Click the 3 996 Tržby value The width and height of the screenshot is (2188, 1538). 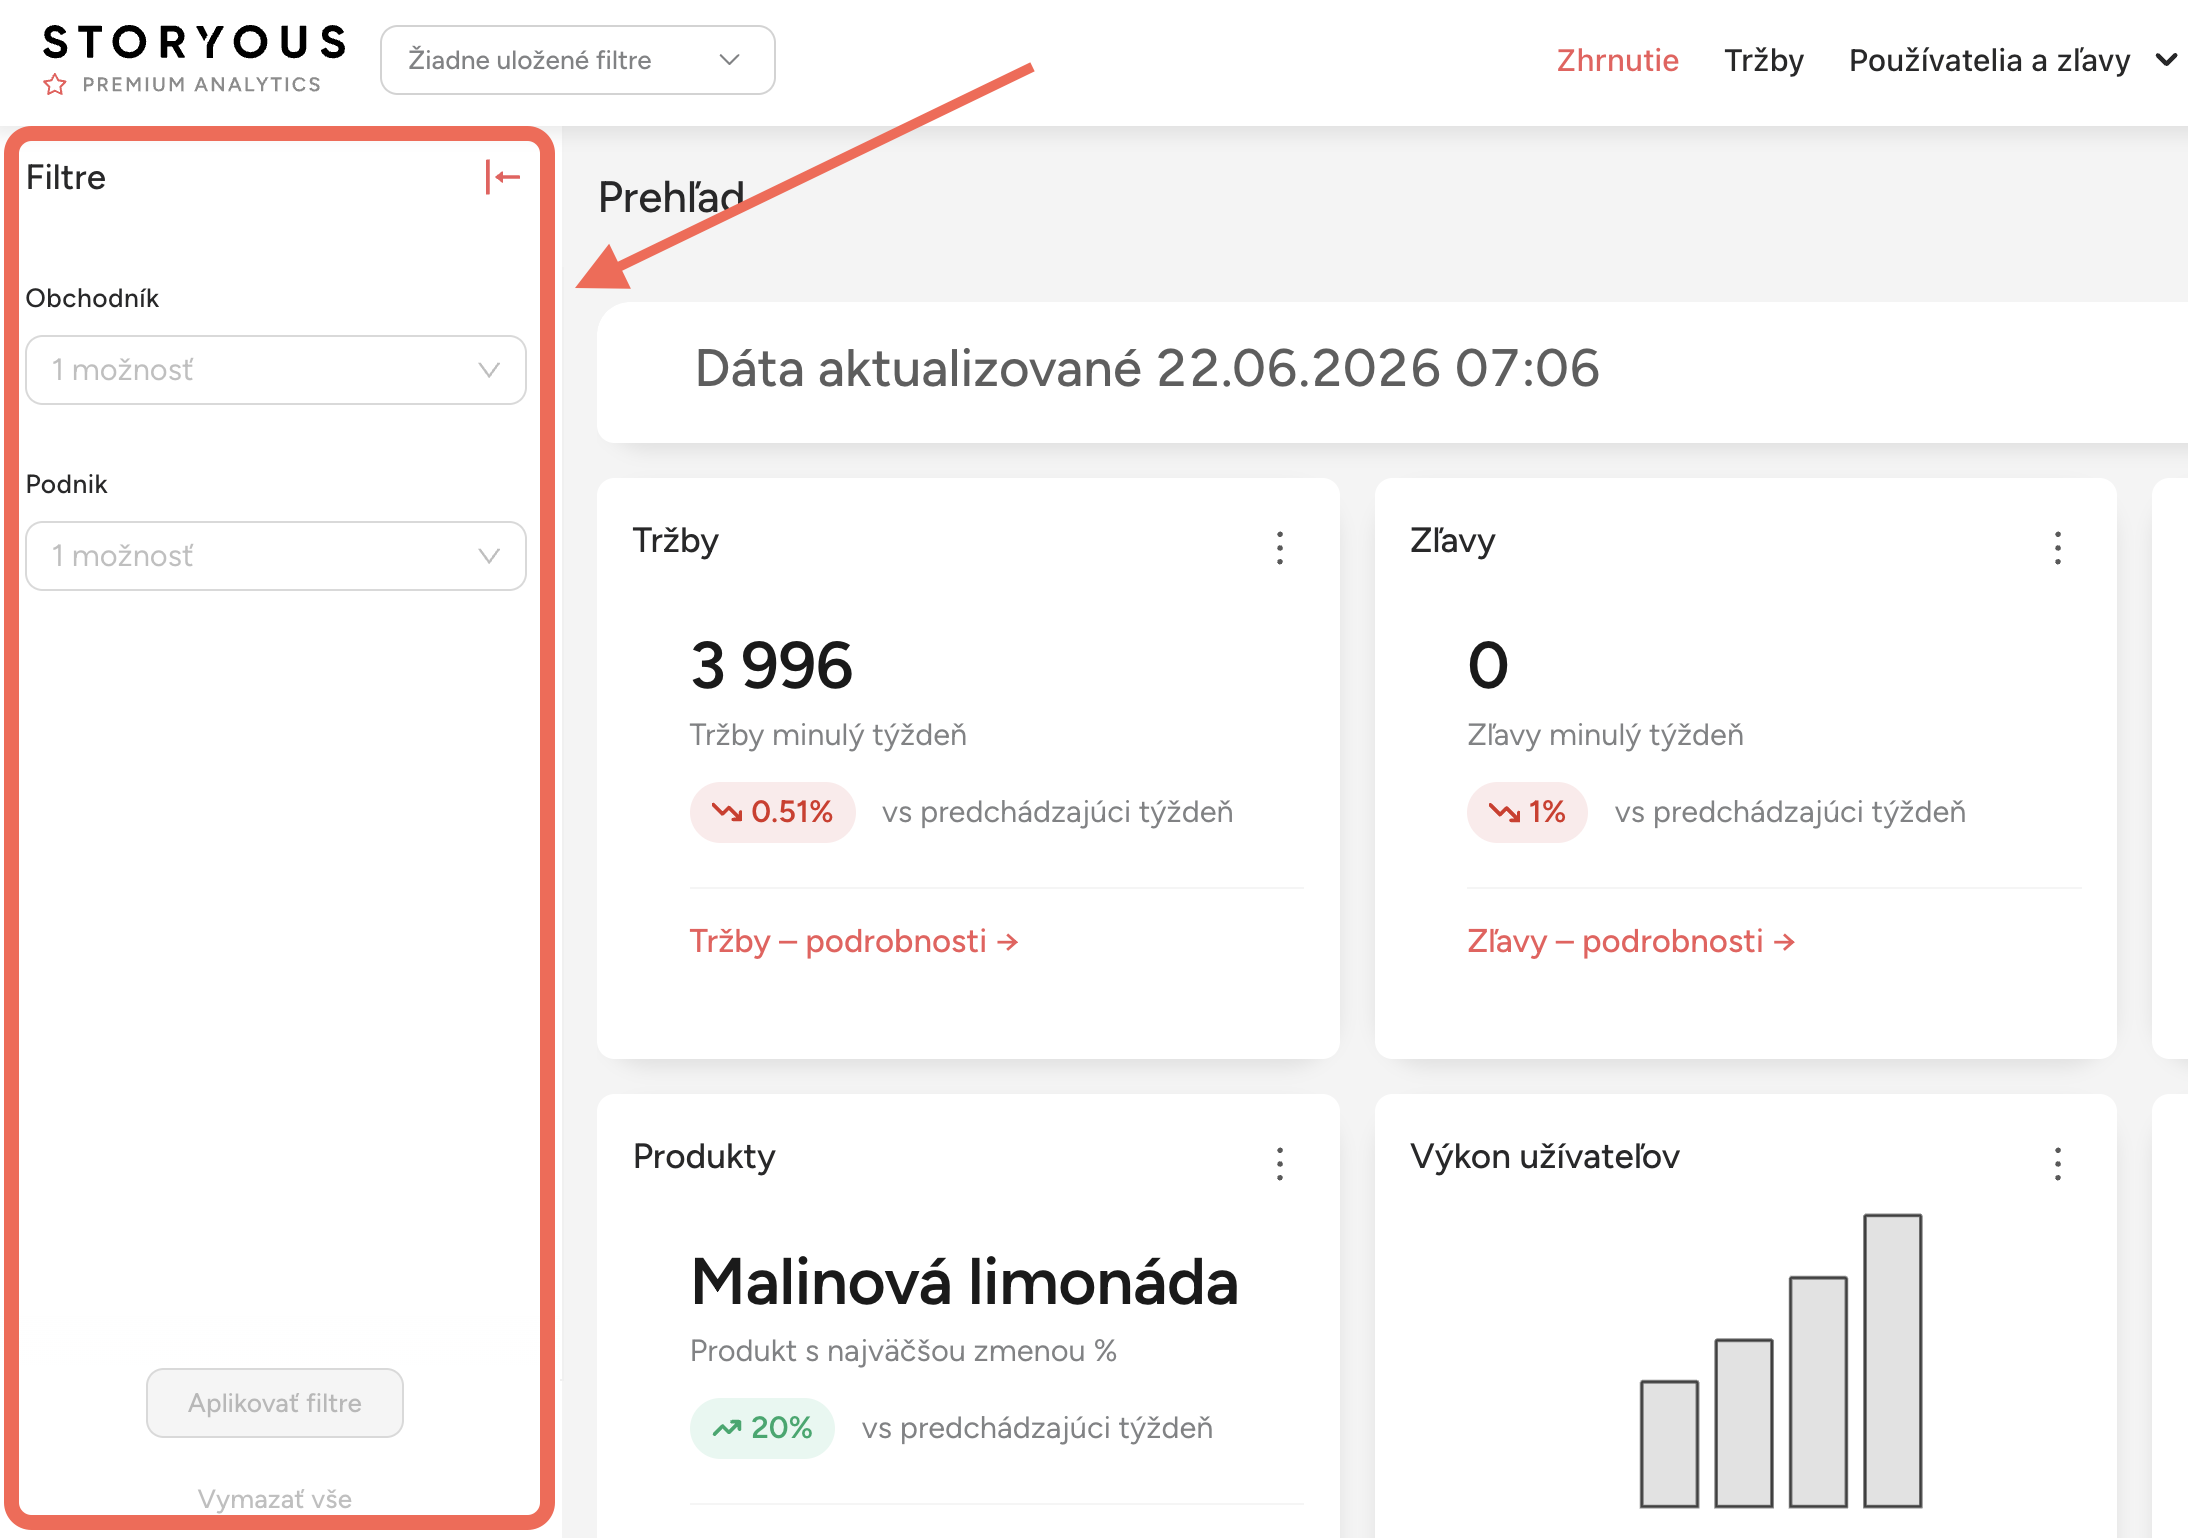tap(771, 665)
